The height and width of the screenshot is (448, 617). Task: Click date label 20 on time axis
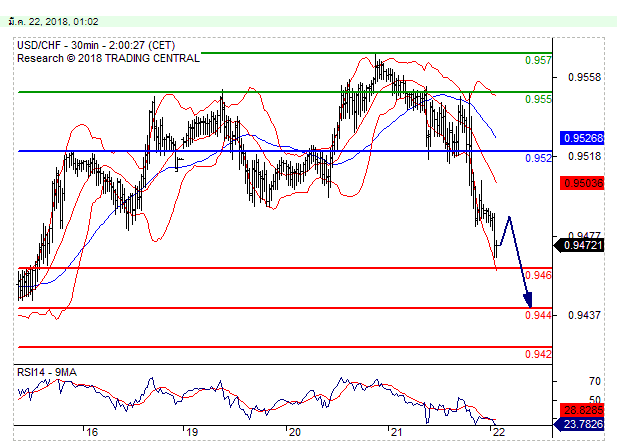[x=294, y=433]
